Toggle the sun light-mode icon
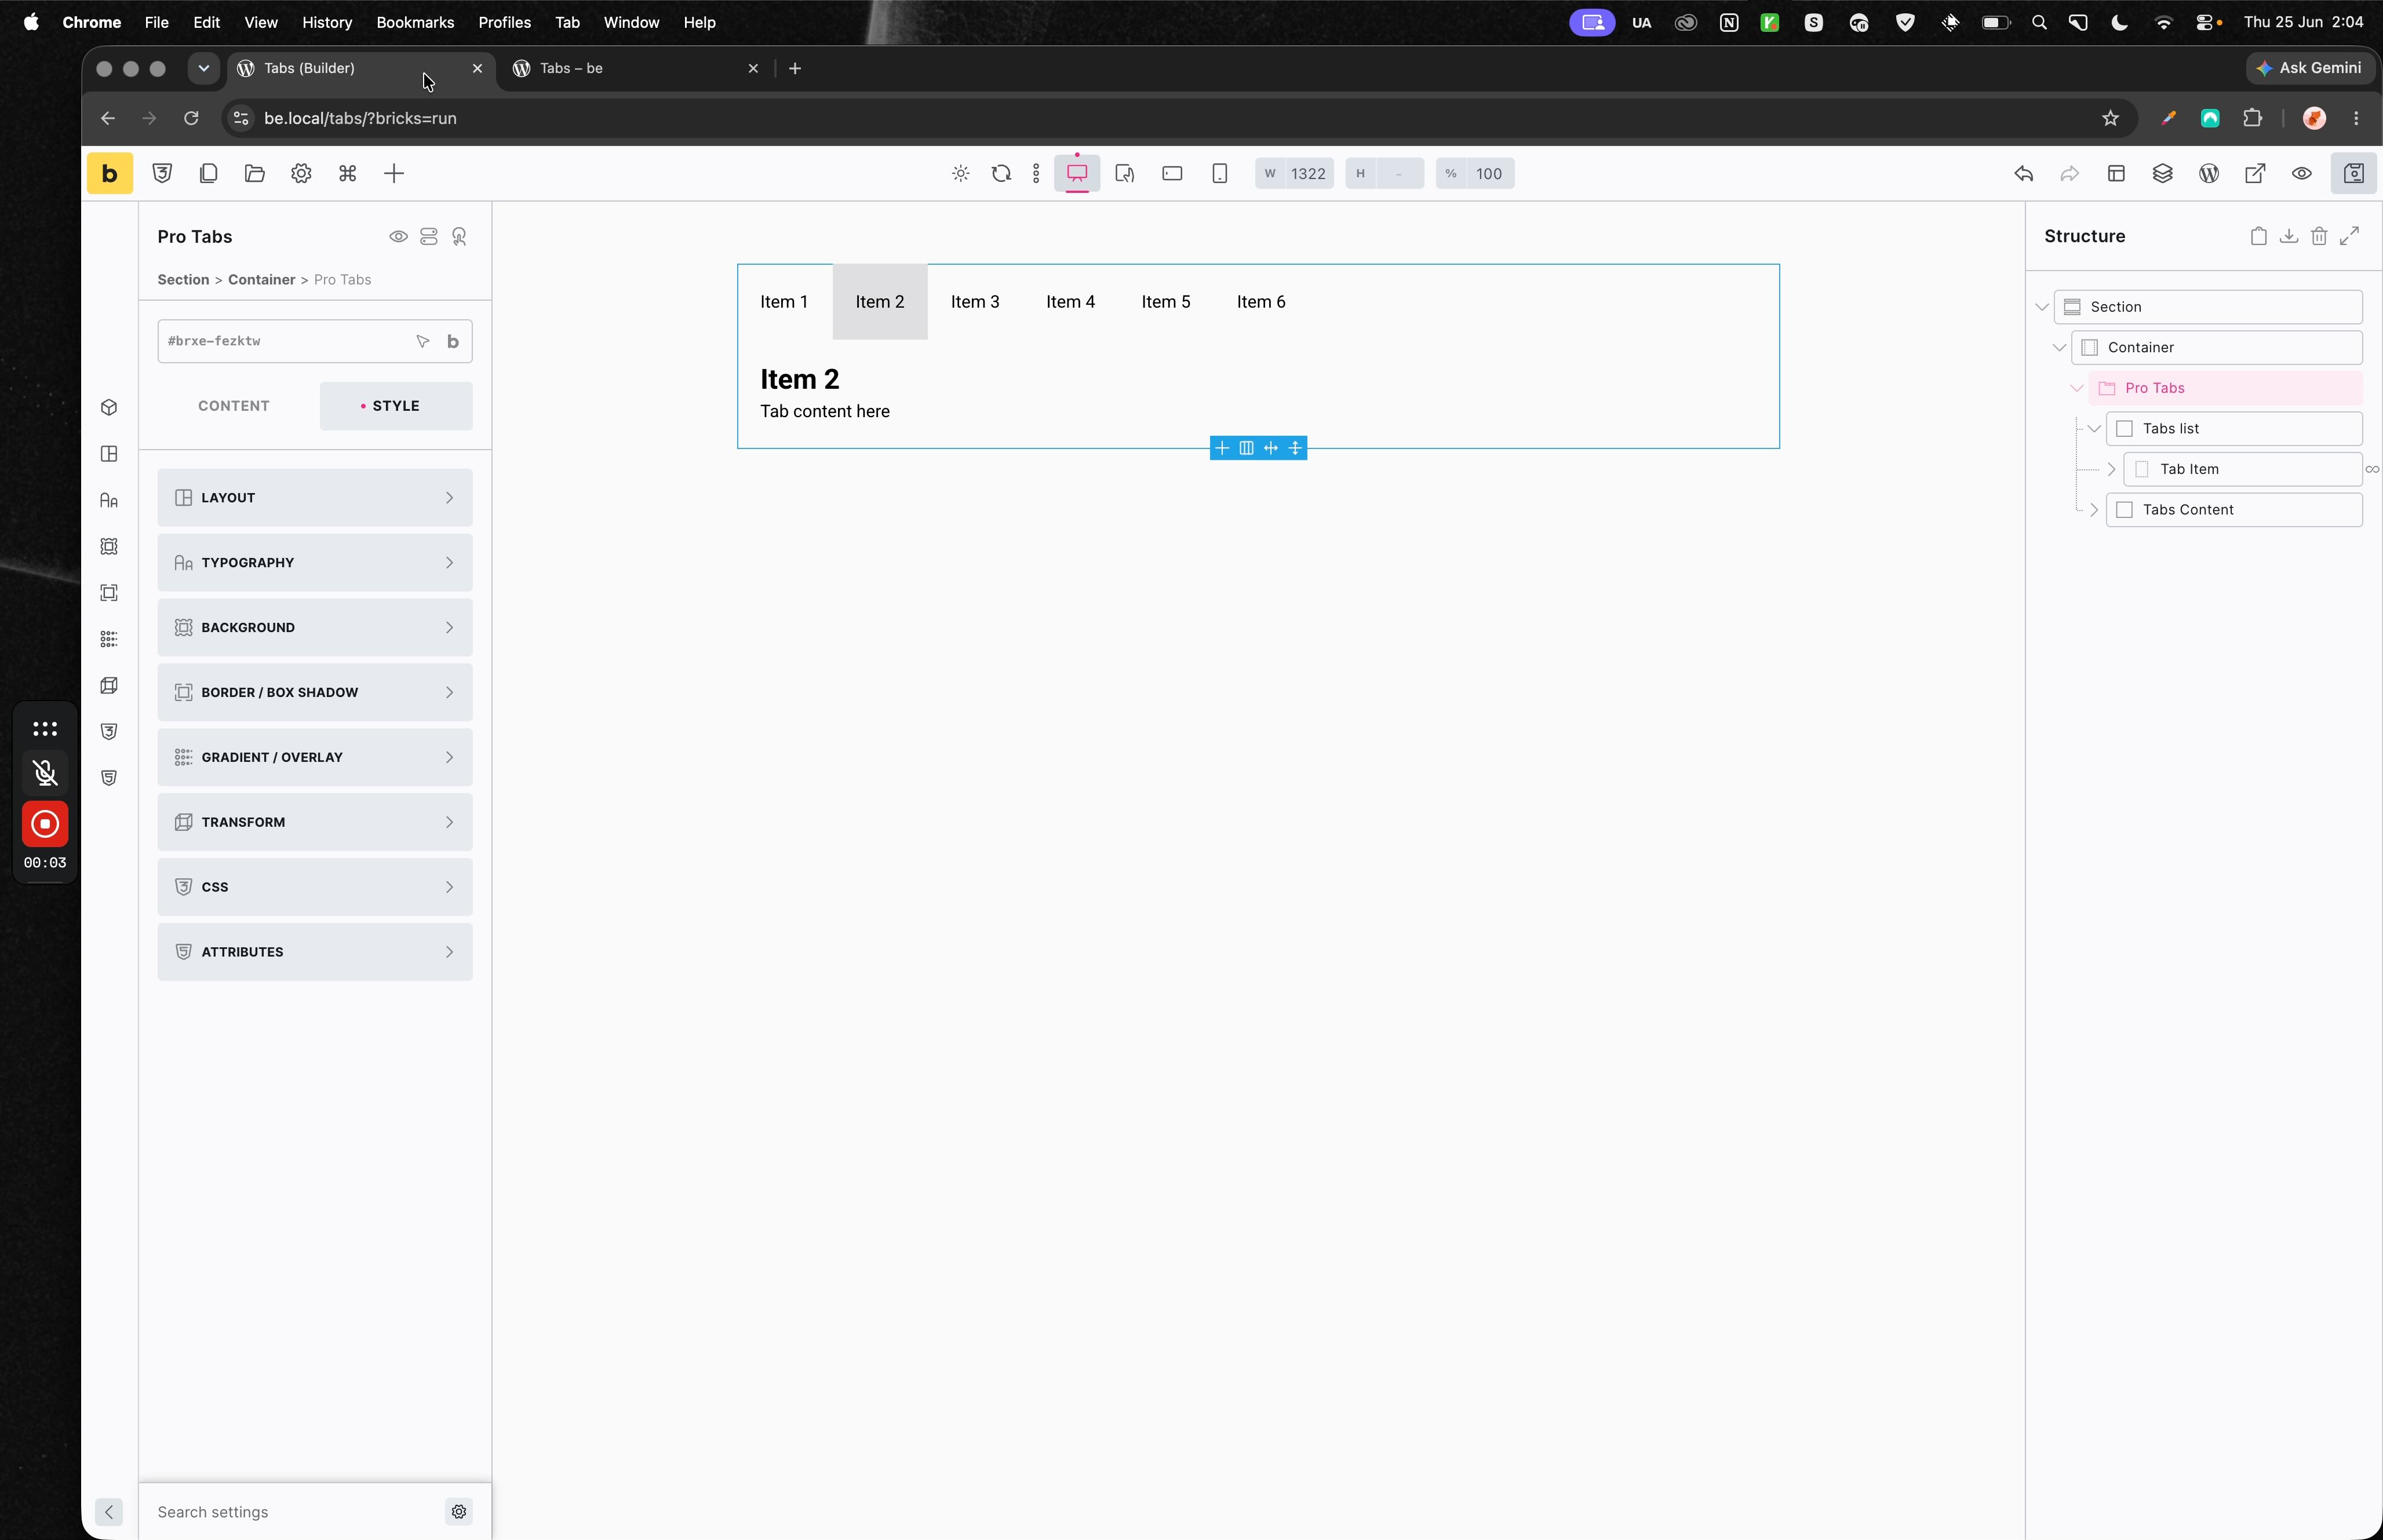Viewport: 2383px width, 1540px height. point(960,173)
